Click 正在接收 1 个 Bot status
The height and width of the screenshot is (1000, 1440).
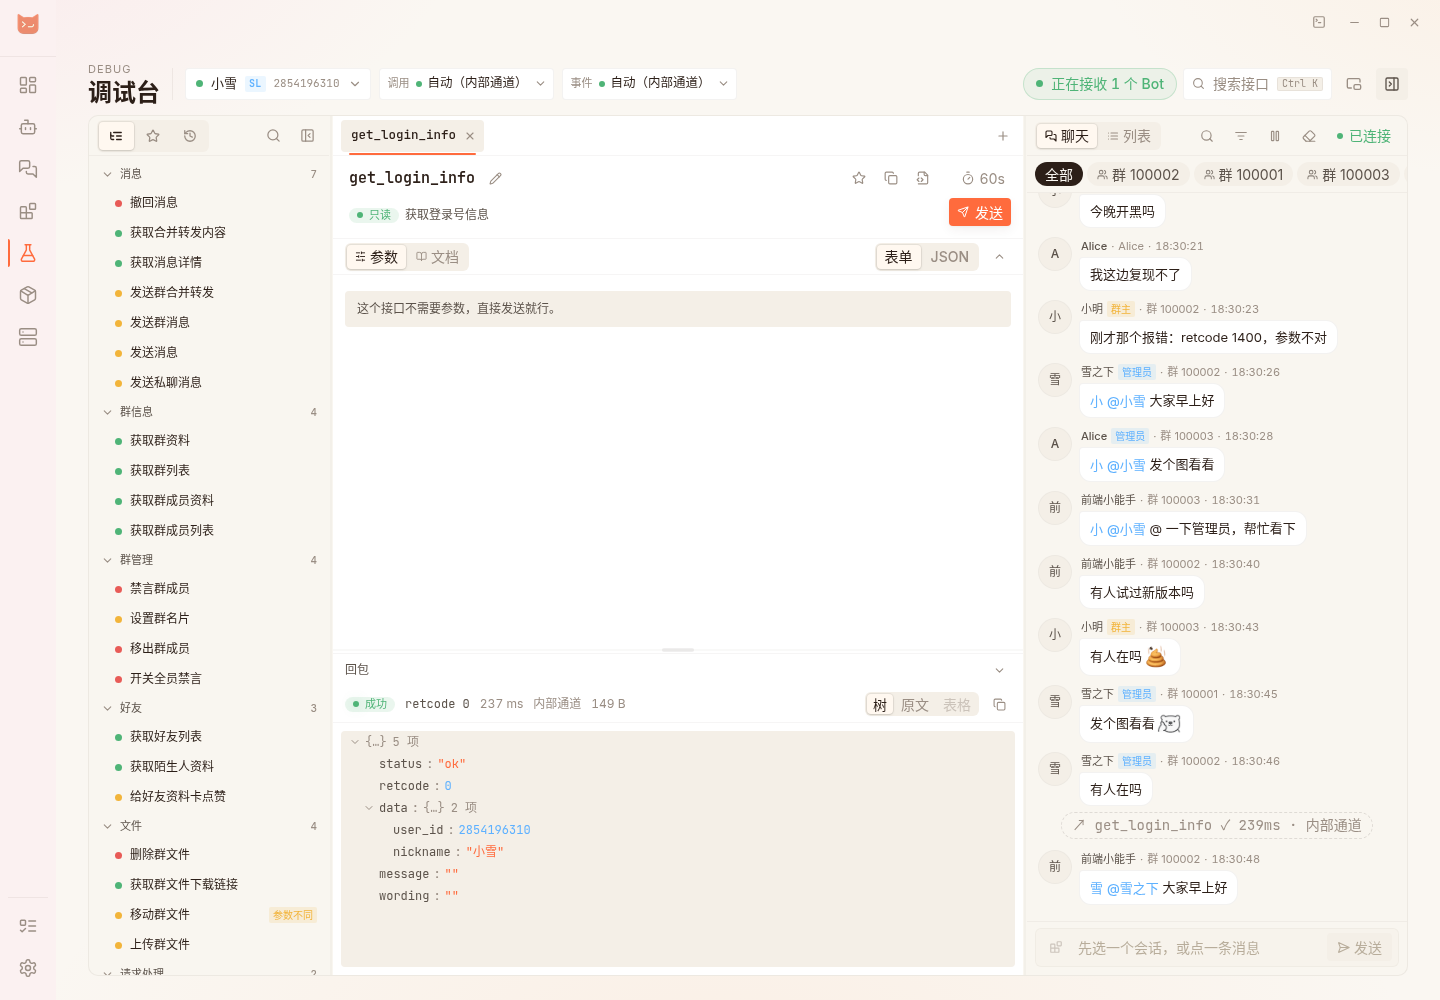click(1100, 84)
